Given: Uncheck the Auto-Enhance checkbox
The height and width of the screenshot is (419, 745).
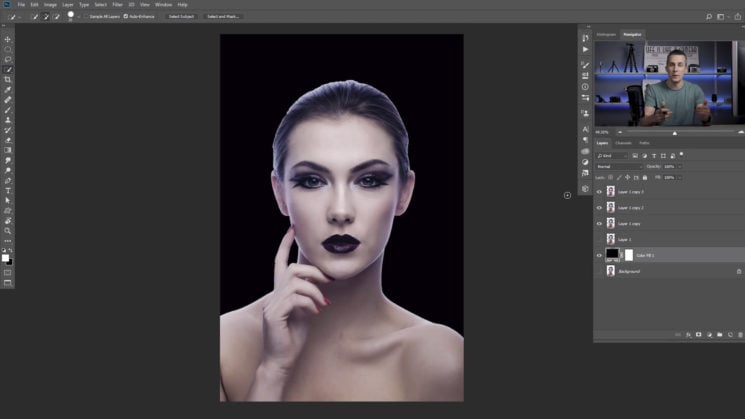Looking at the screenshot, I should tap(125, 16).
